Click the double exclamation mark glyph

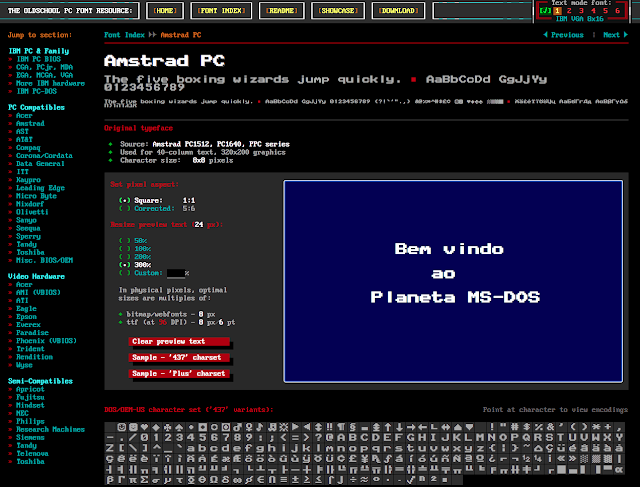click(331, 427)
